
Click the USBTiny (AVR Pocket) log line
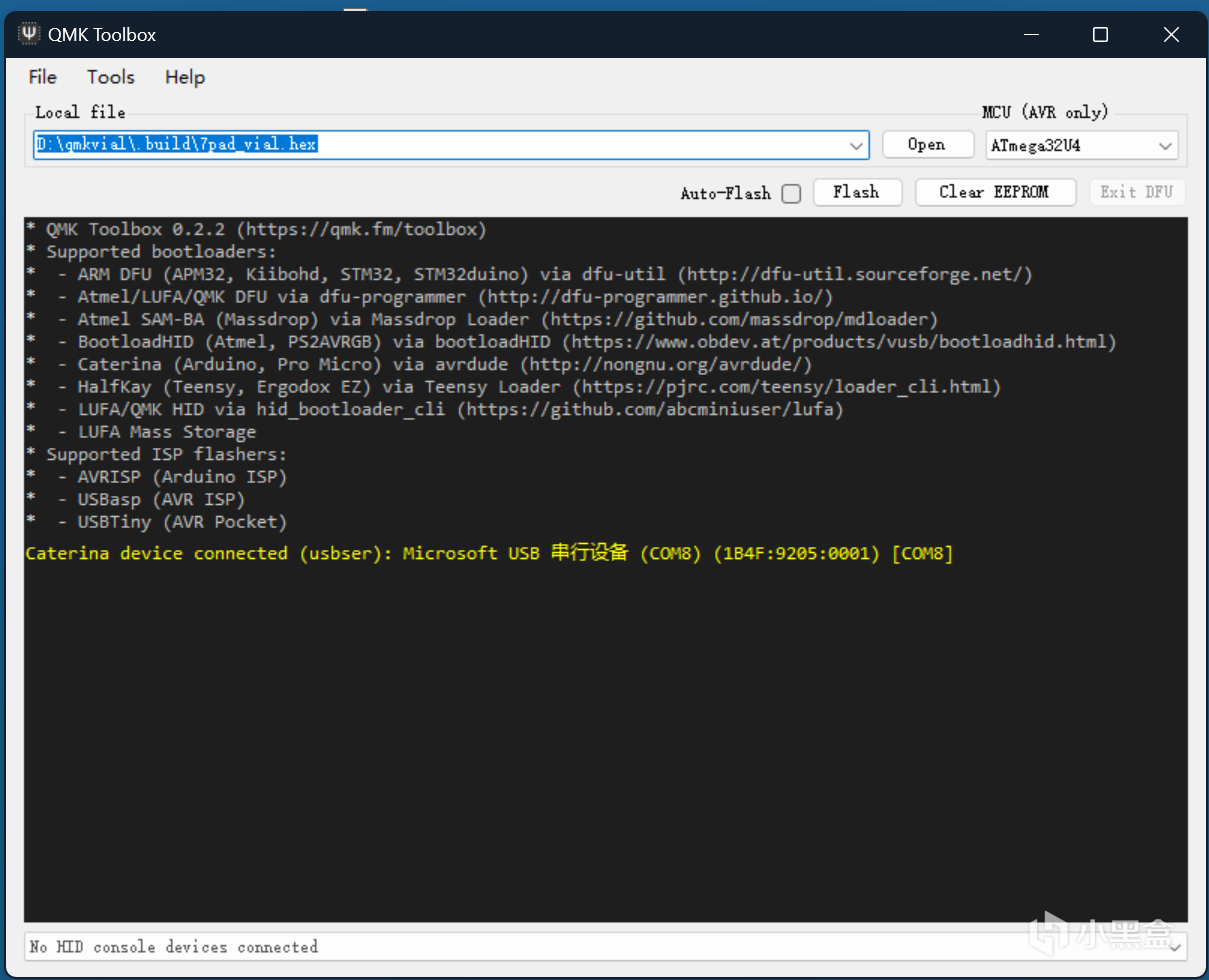[156, 522]
